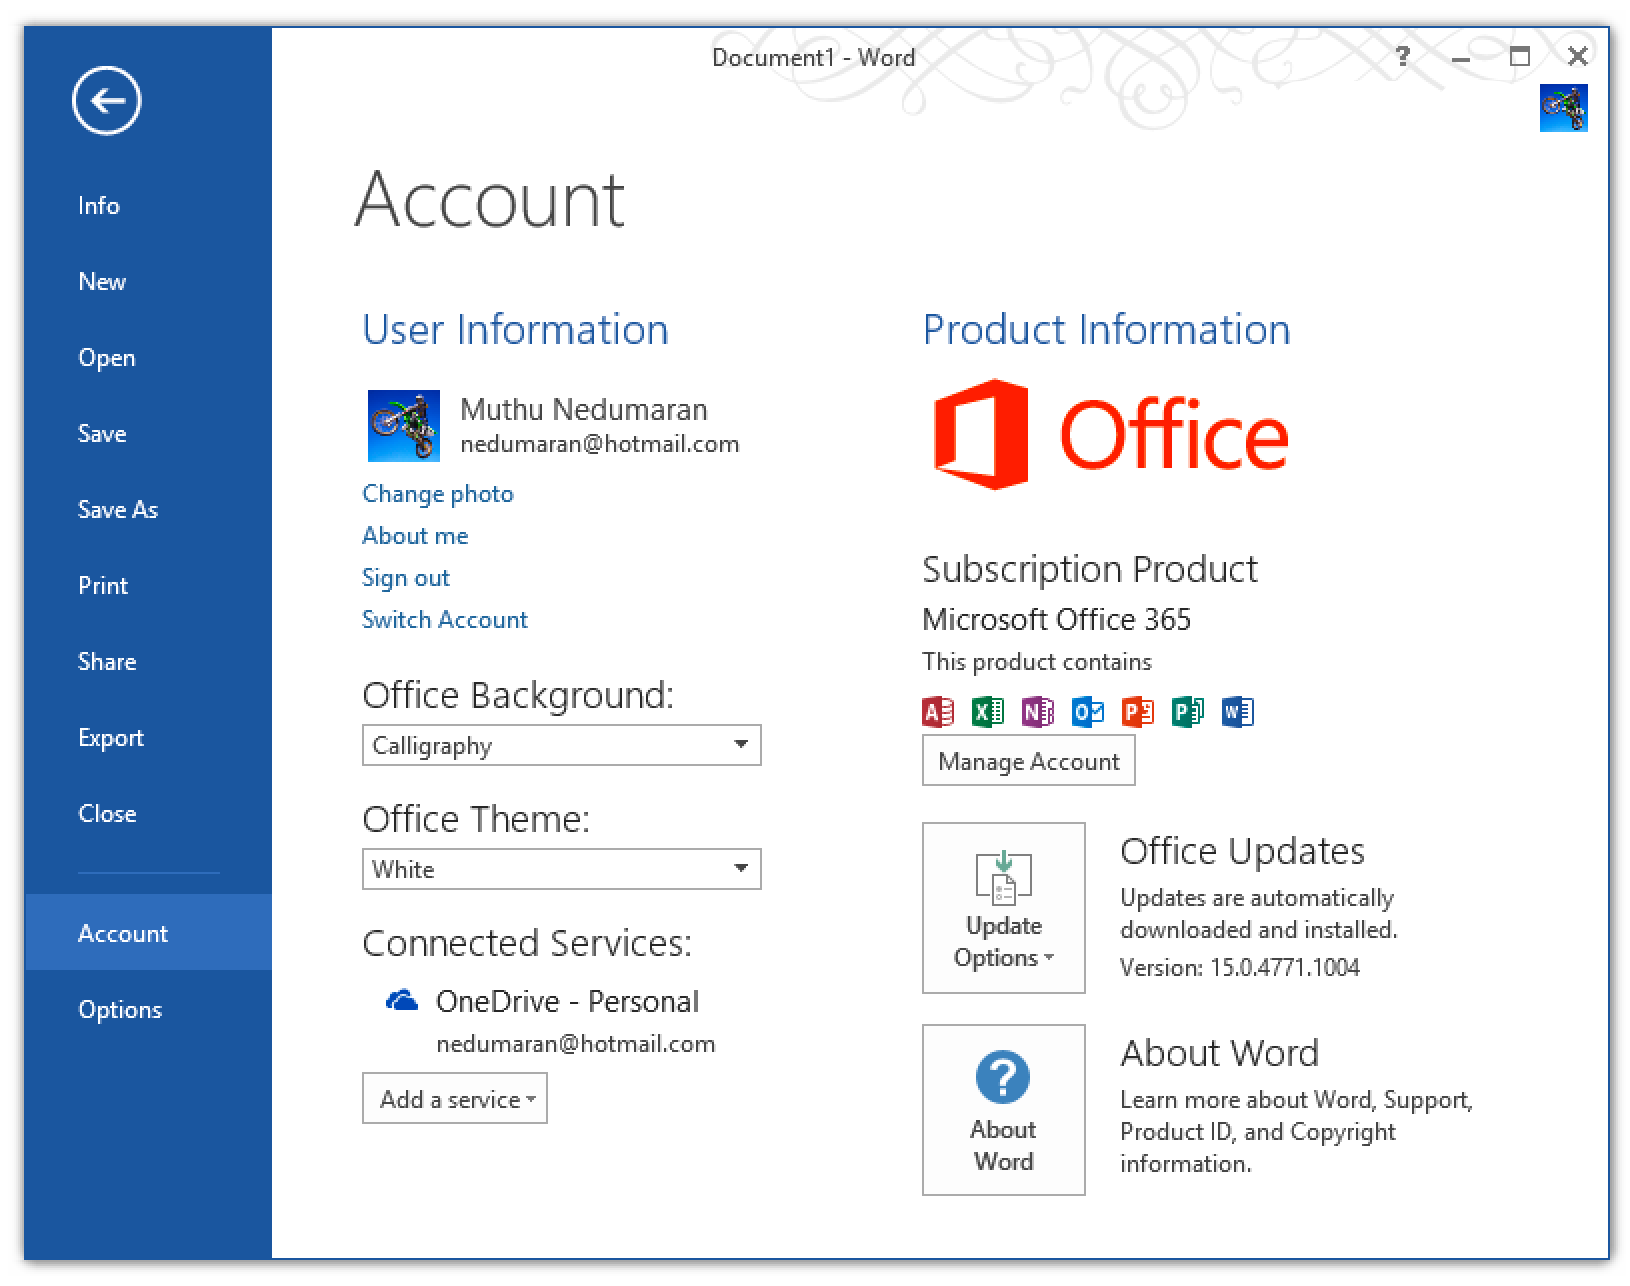Expand the Add a service menu

click(x=455, y=1099)
